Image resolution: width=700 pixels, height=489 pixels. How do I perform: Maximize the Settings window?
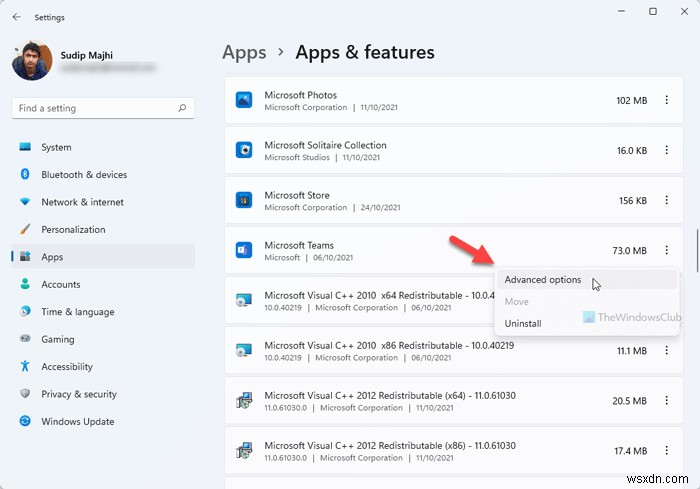pyautogui.click(x=653, y=11)
